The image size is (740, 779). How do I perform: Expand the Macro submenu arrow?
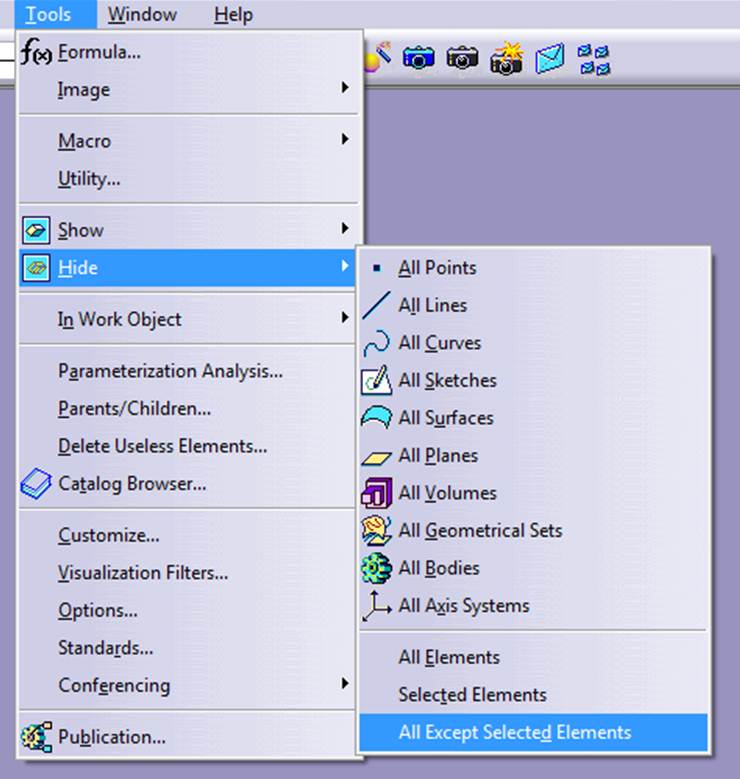[x=345, y=140]
